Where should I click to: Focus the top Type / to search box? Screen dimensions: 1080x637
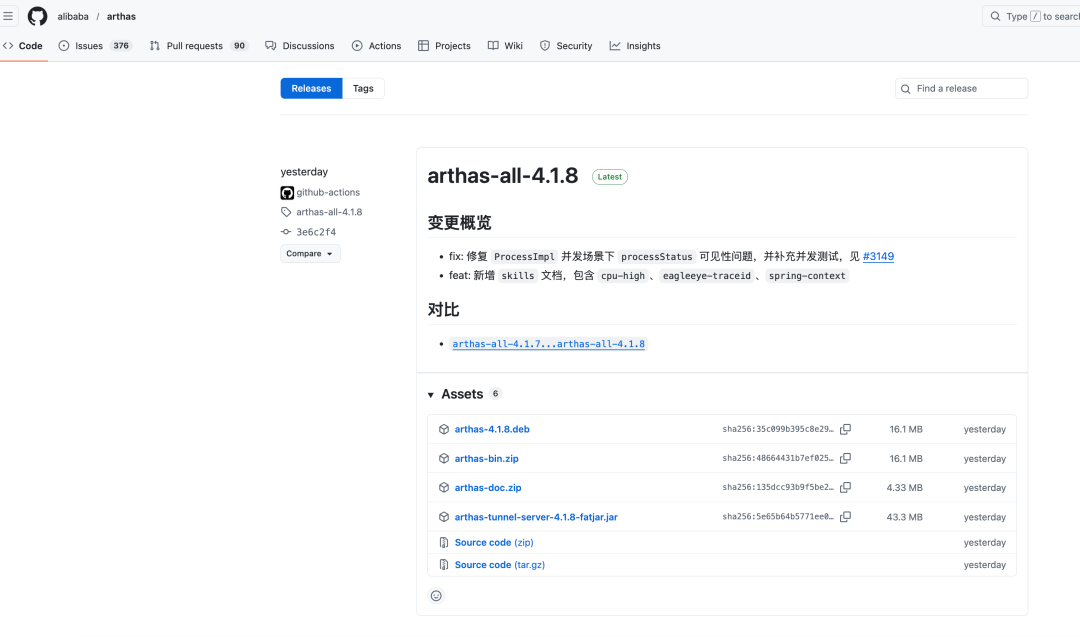point(1031,17)
